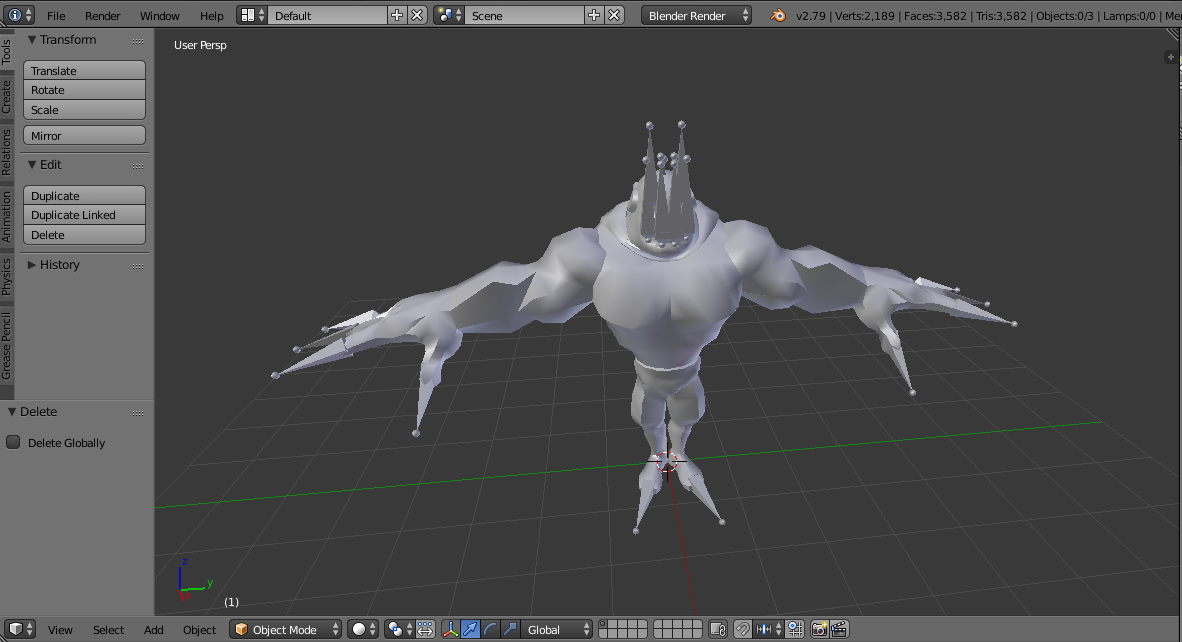Toggle manipulate center points only
This screenshot has width=1182, height=642.
point(425,629)
